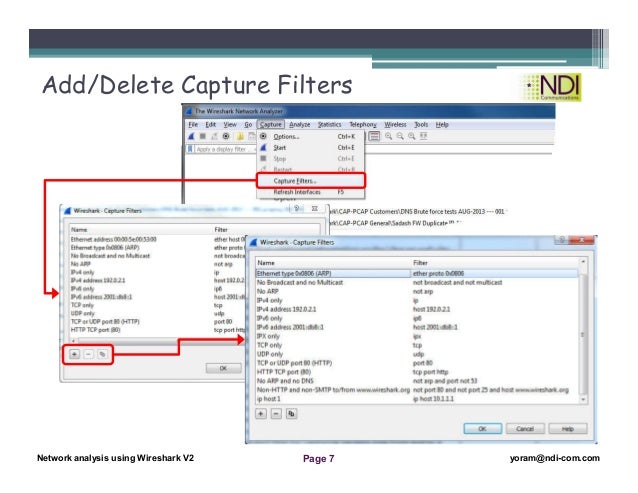The image size is (638, 493).
Task: Choose Capture Filters... from the Capture menu
Action: pyautogui.click(x=310, y=181)
